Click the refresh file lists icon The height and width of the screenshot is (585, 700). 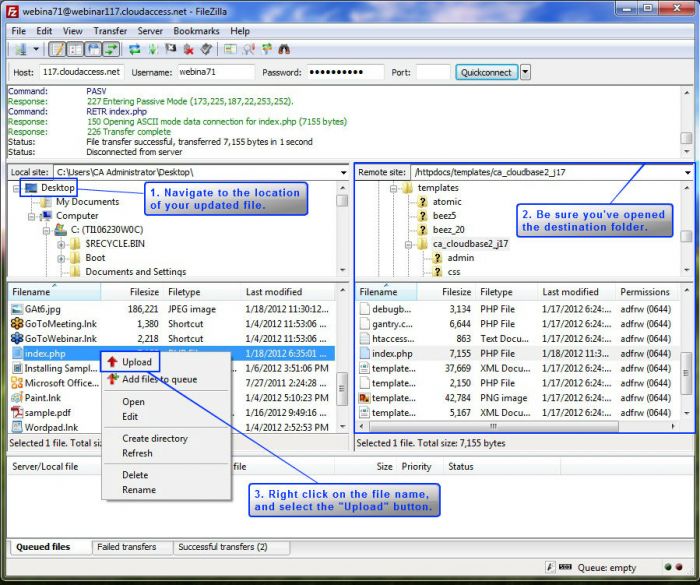tap(134, 49)
